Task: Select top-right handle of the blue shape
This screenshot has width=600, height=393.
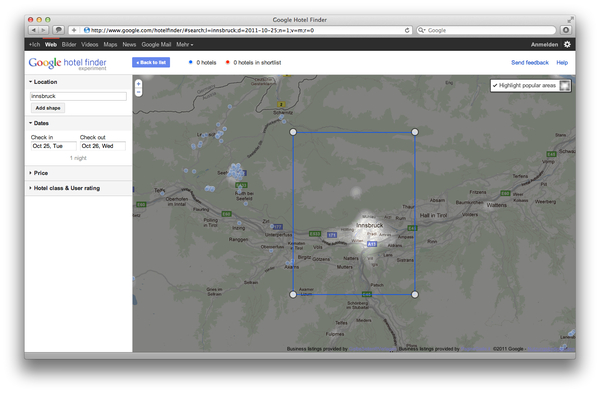Action: tap(415, 132)
